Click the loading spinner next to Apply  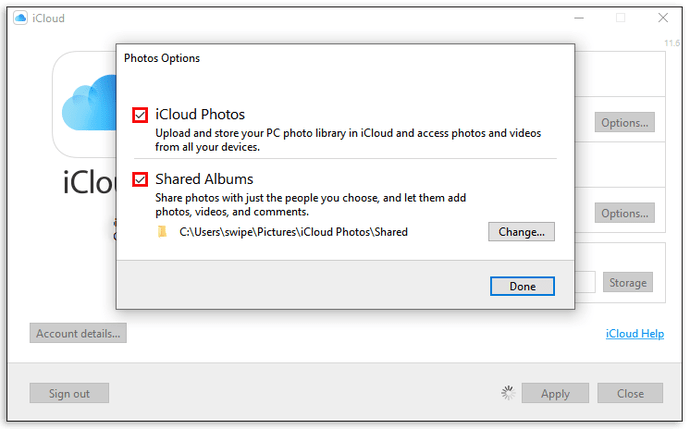click(x=508, y=393)
